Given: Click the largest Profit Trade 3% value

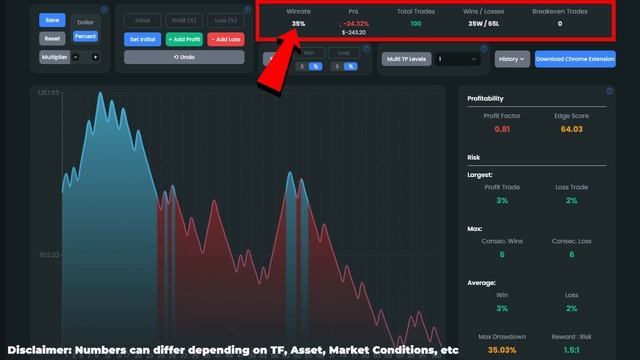Looking at the screenshot, I should tap(502, 200).
